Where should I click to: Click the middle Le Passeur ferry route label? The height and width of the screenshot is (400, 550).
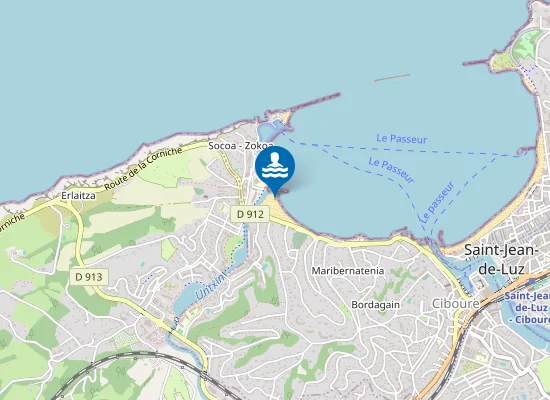pos(391,170)
